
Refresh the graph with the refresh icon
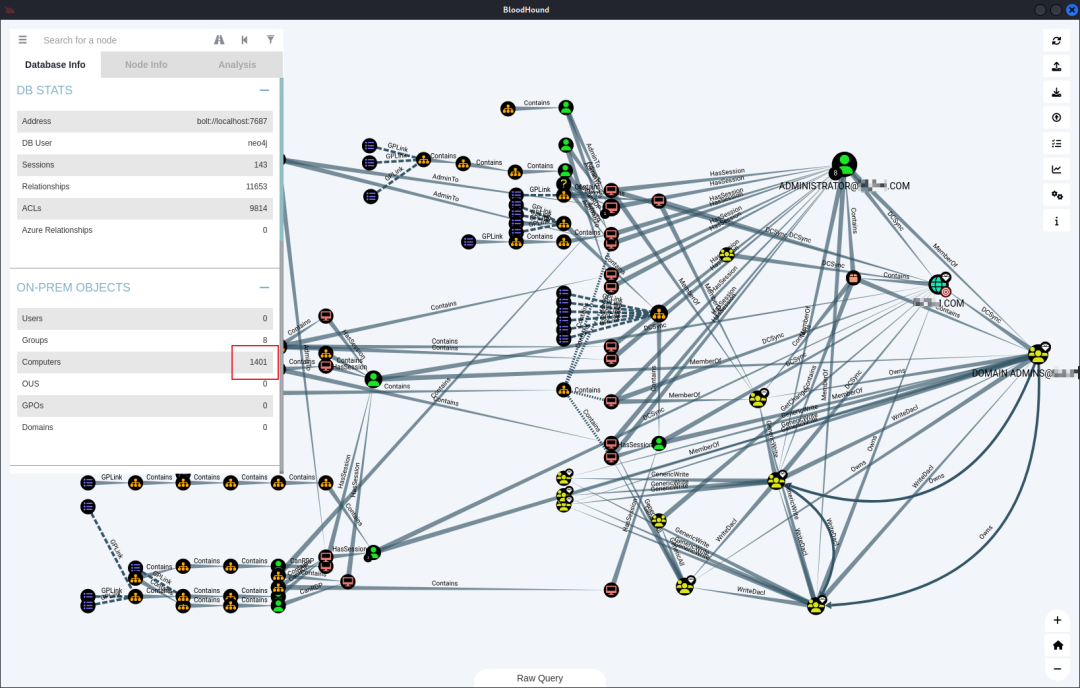click(1057, 41)
